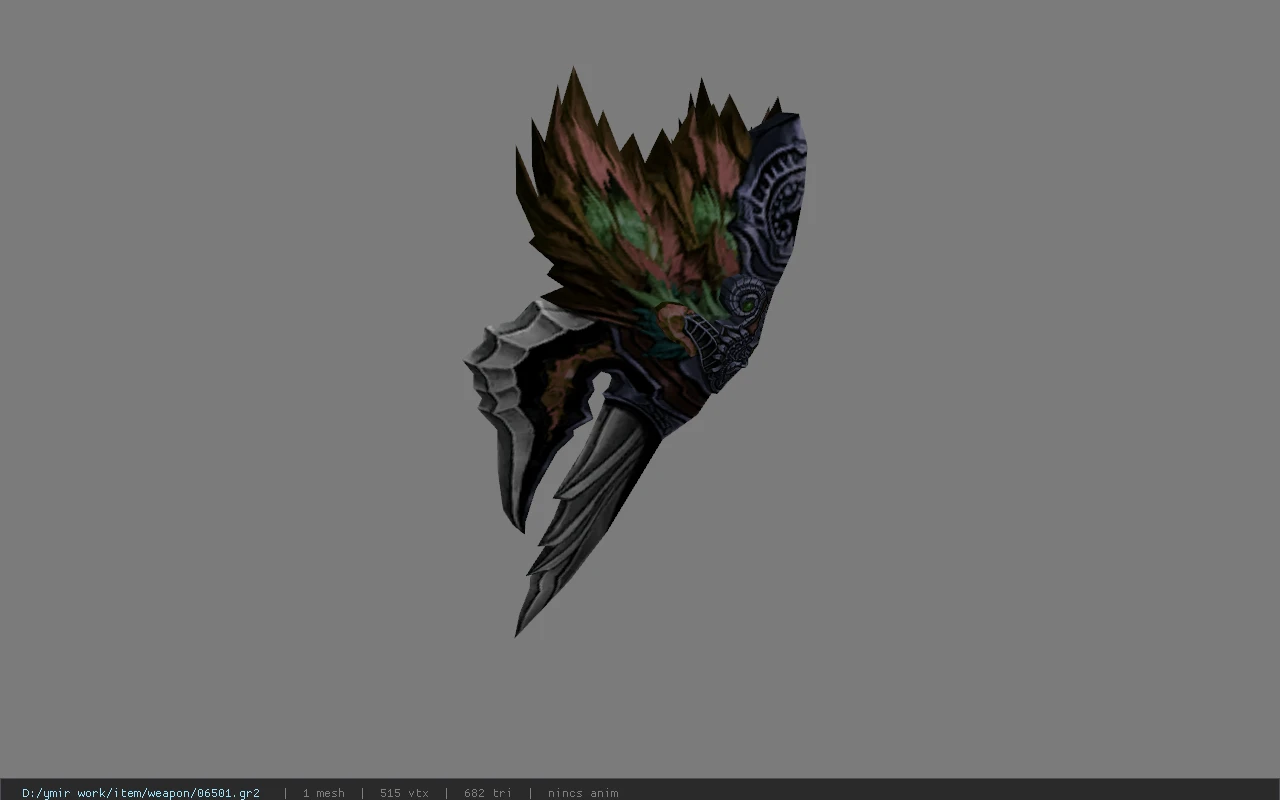Click the feathered claw weapon model
Screen dimensions: 1280x800
click(636, 350)
